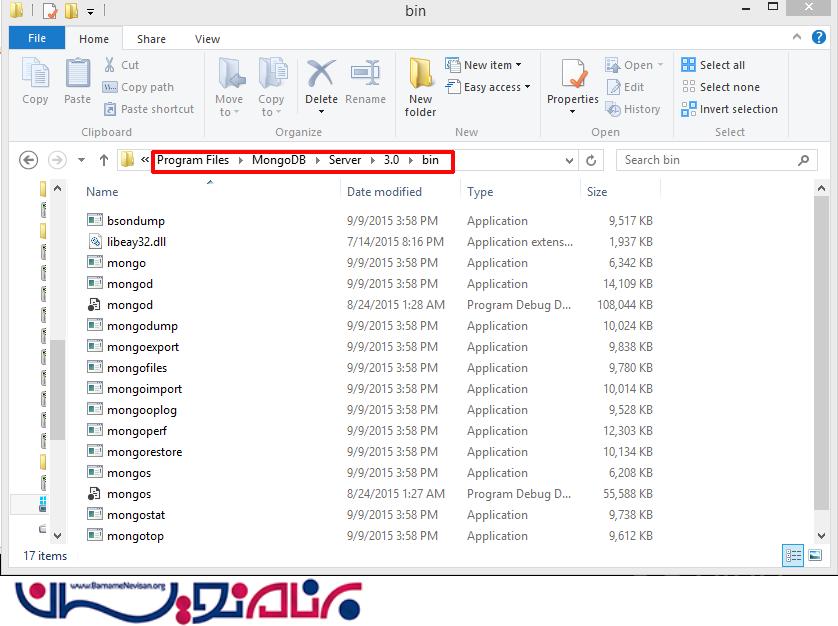Expand the address bar history dropdown

[x=569, y=160]
